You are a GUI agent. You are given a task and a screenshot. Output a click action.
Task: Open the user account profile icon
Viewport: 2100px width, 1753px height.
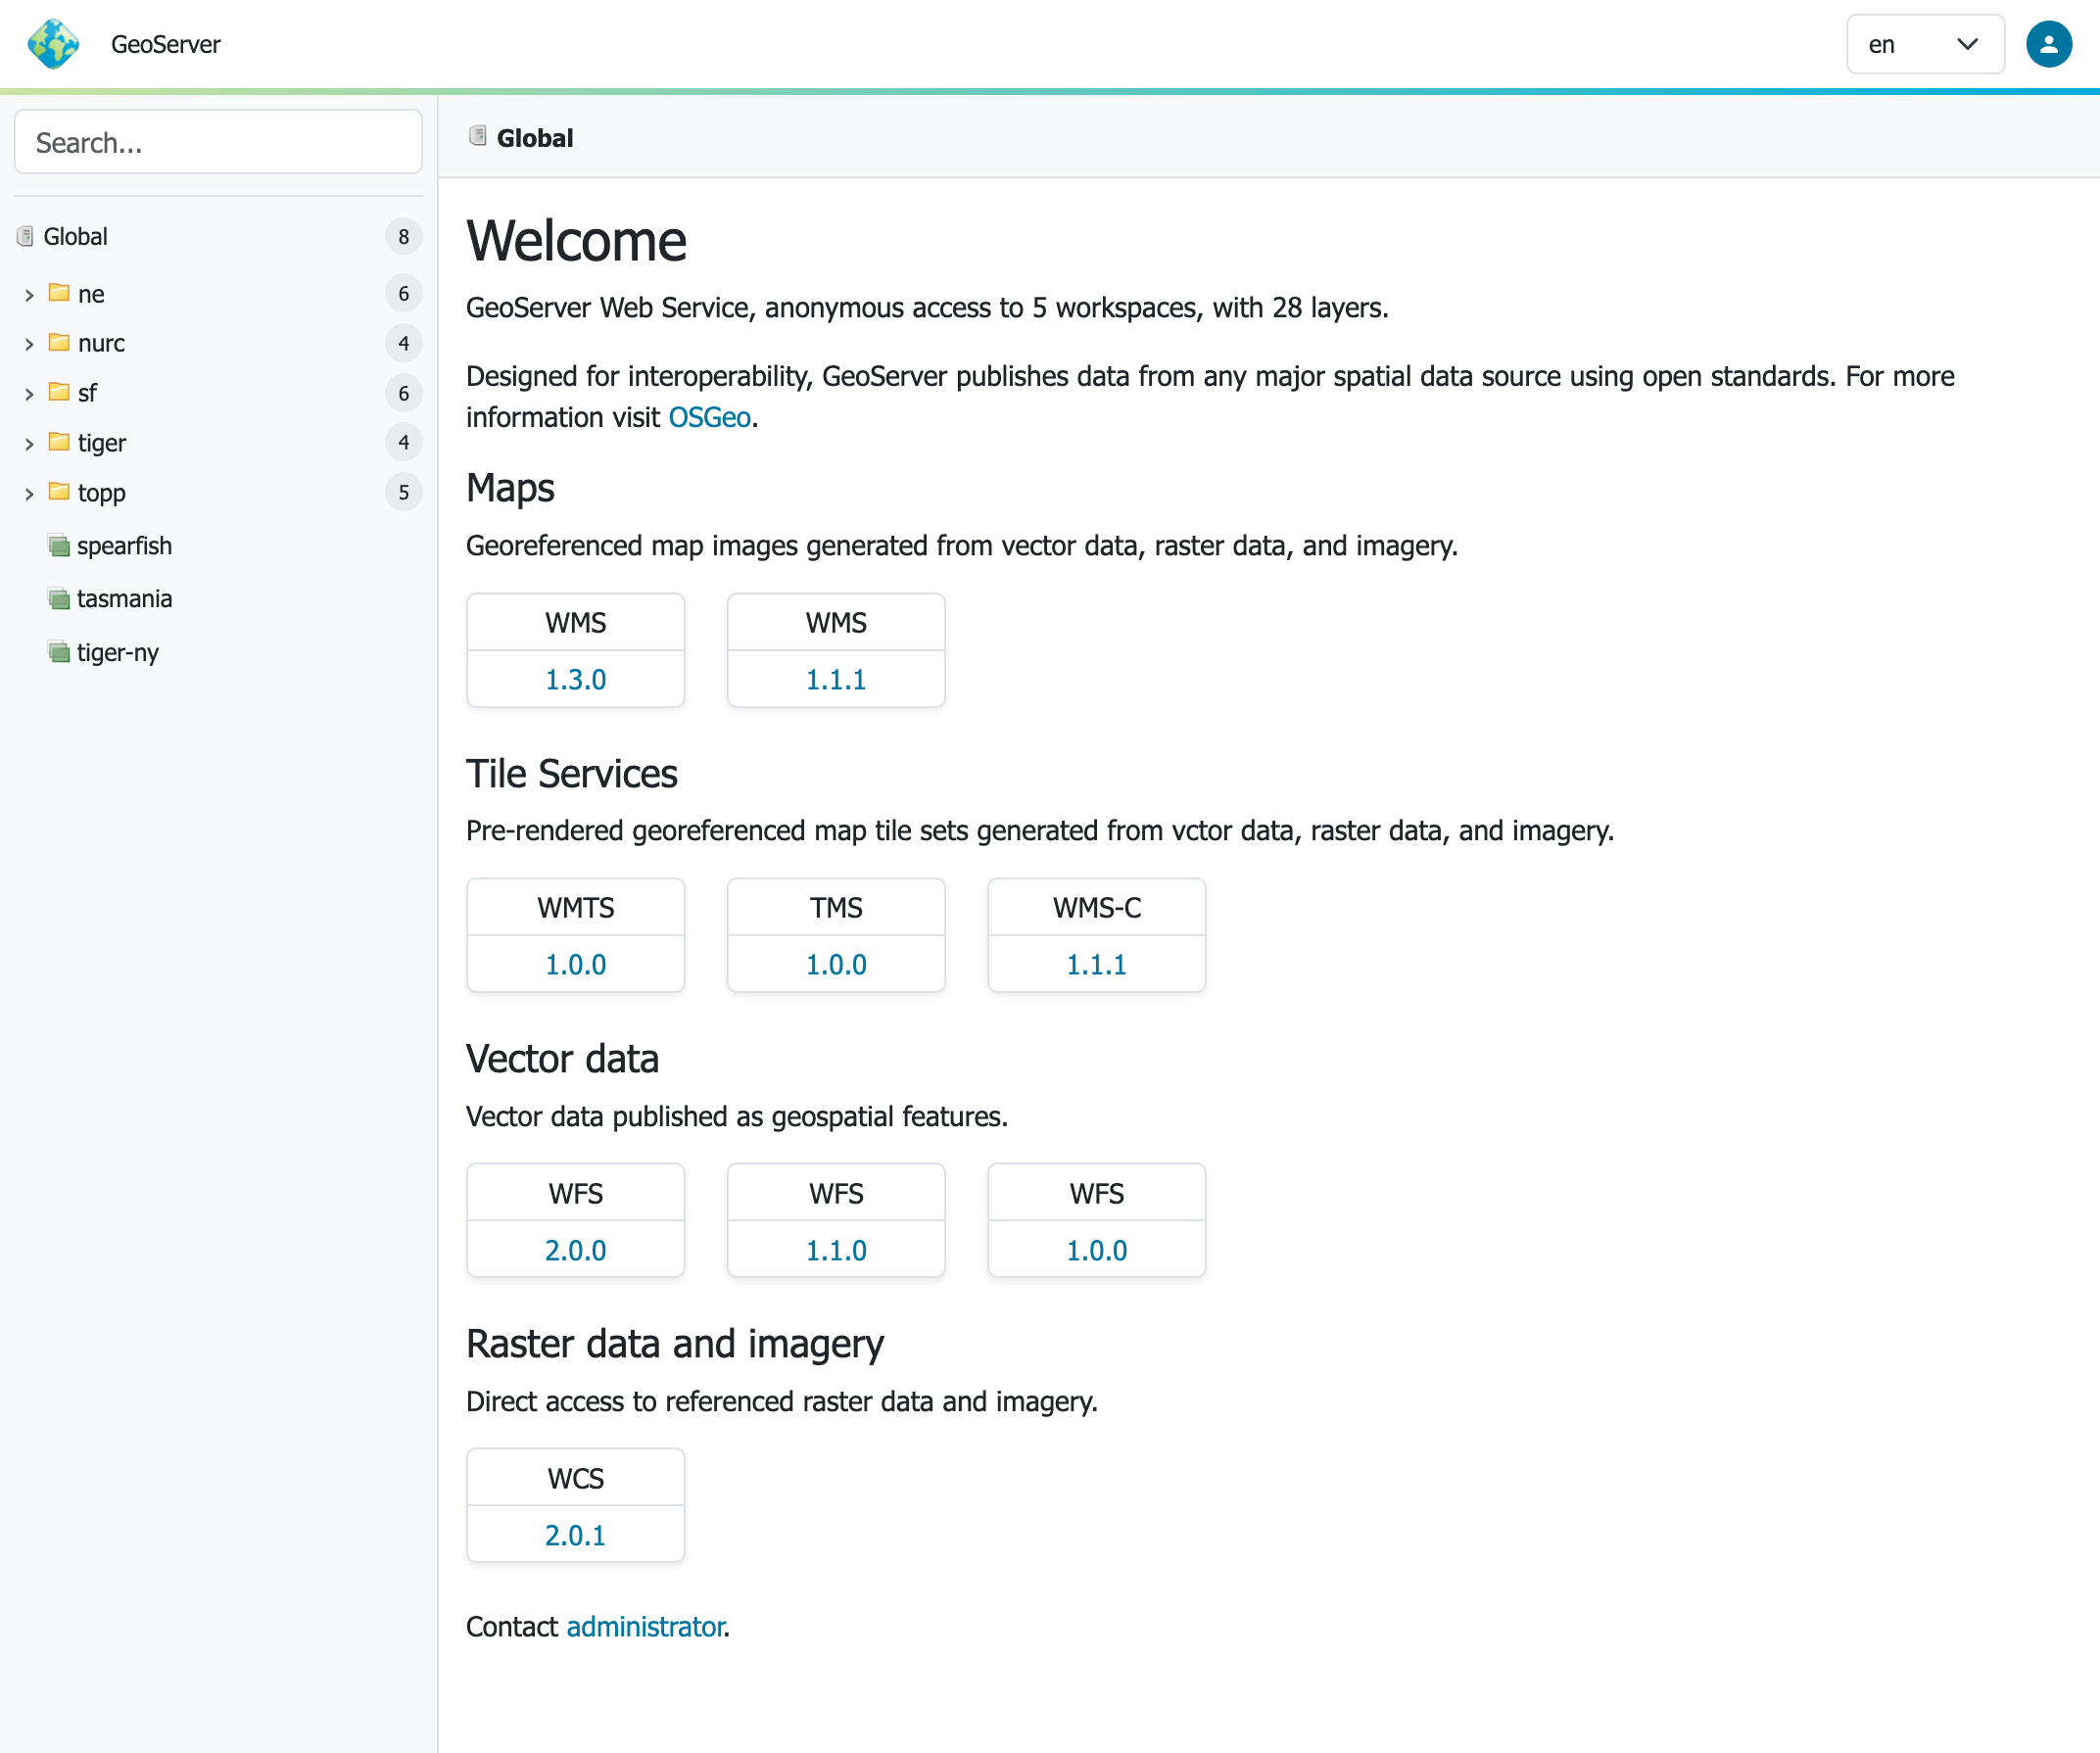2047,44
